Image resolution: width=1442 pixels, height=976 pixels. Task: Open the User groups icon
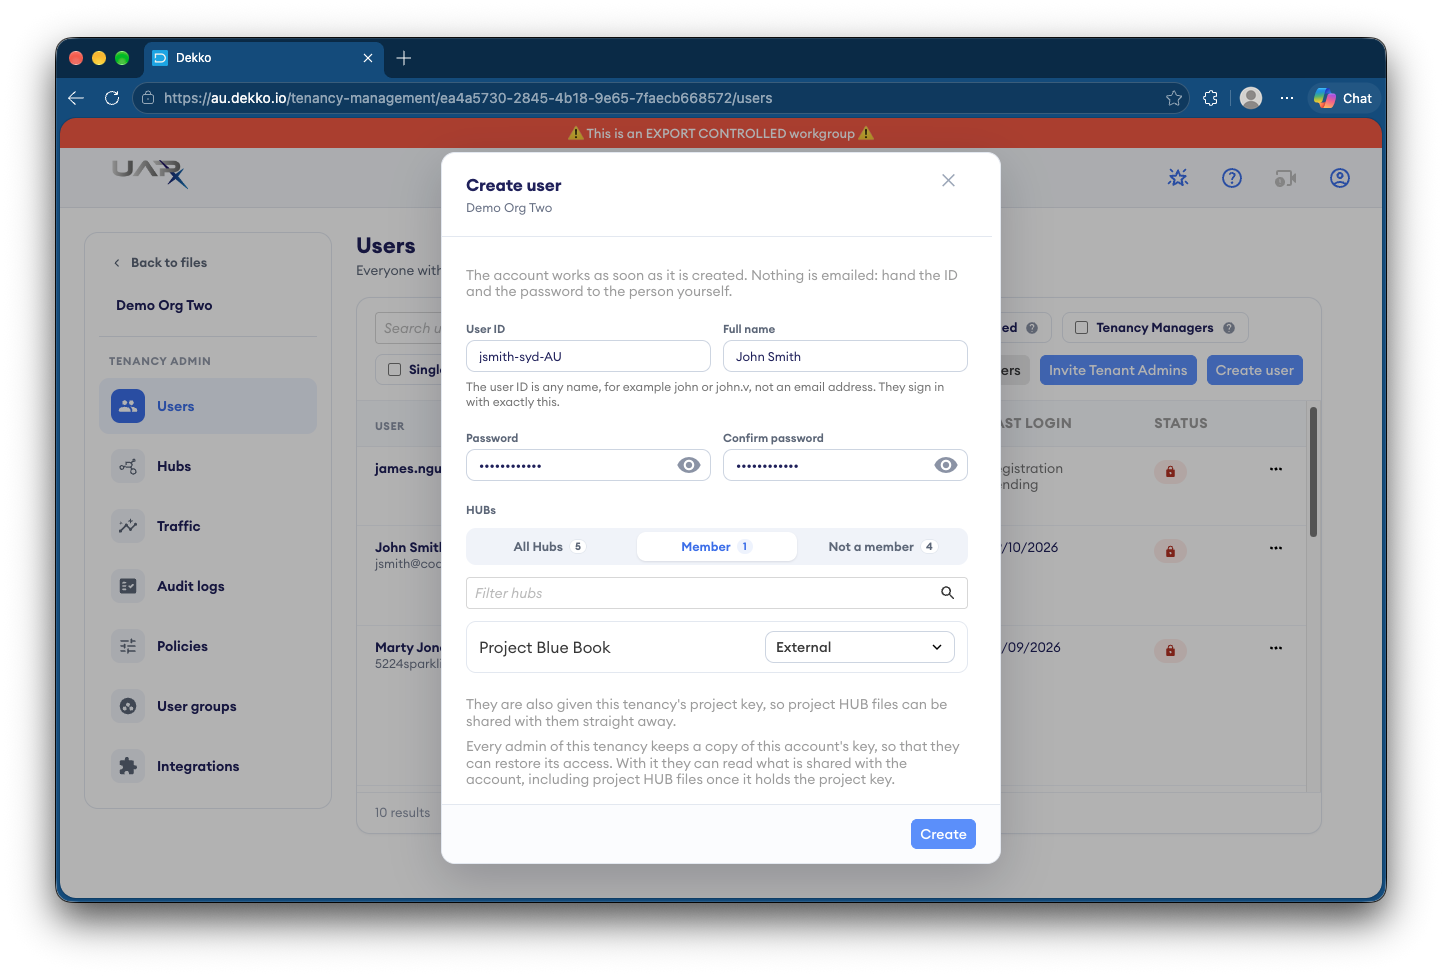point(128,706)
